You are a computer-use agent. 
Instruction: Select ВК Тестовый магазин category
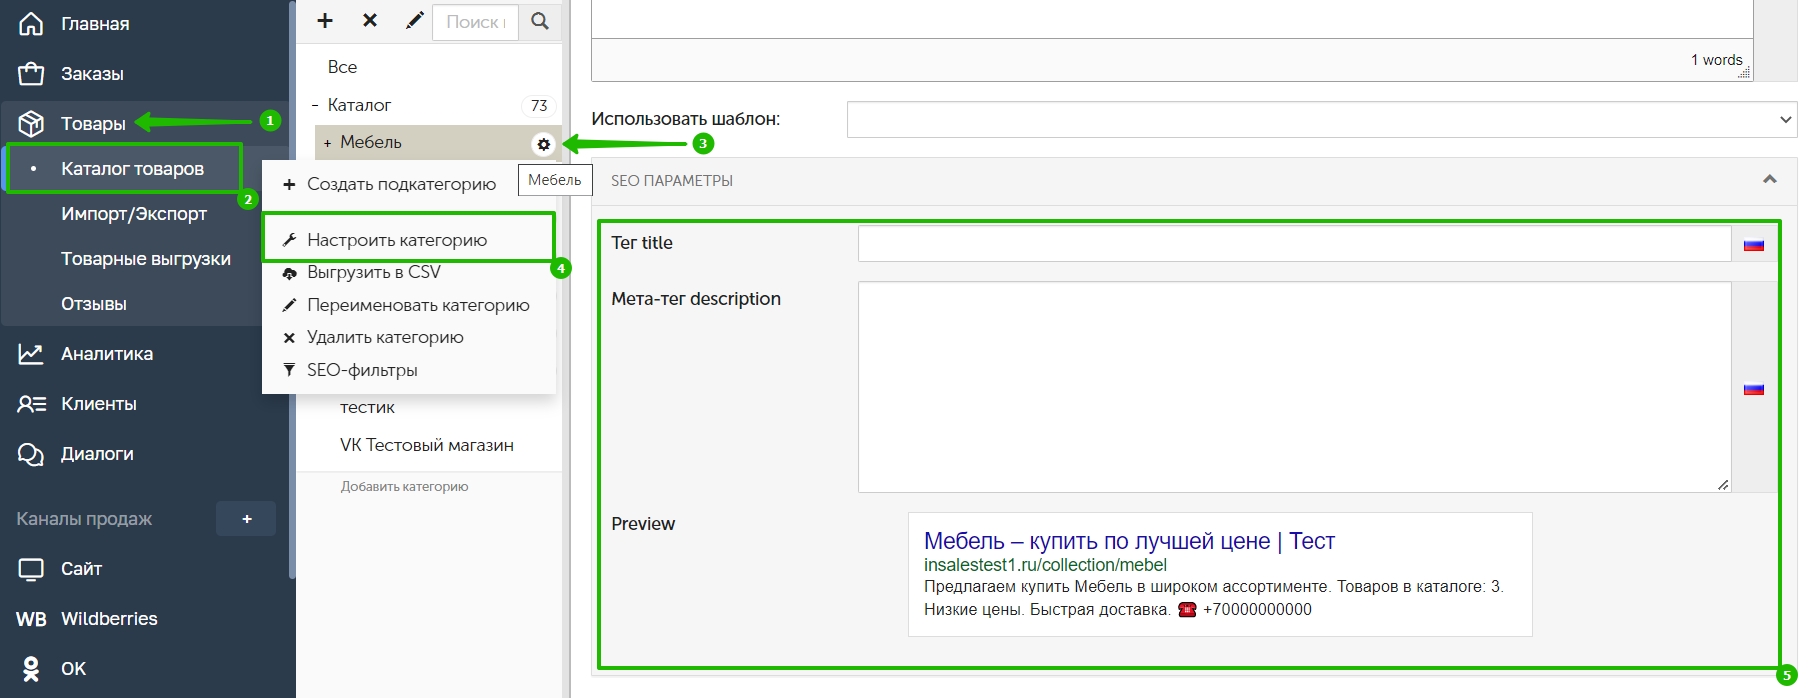pos(426,445)
